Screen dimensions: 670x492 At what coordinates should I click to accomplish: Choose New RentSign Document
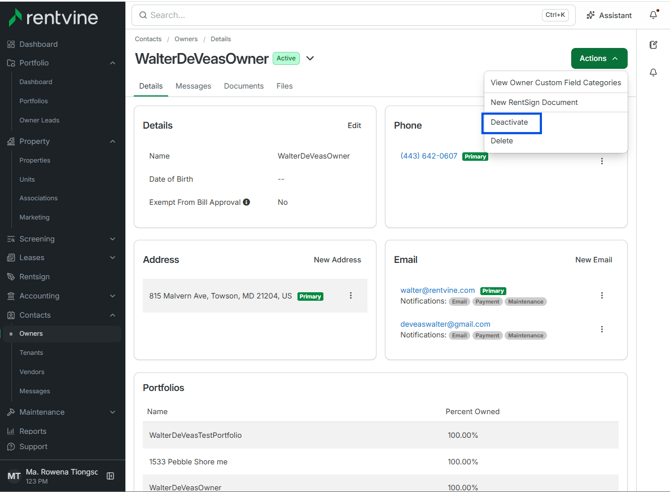555,102
